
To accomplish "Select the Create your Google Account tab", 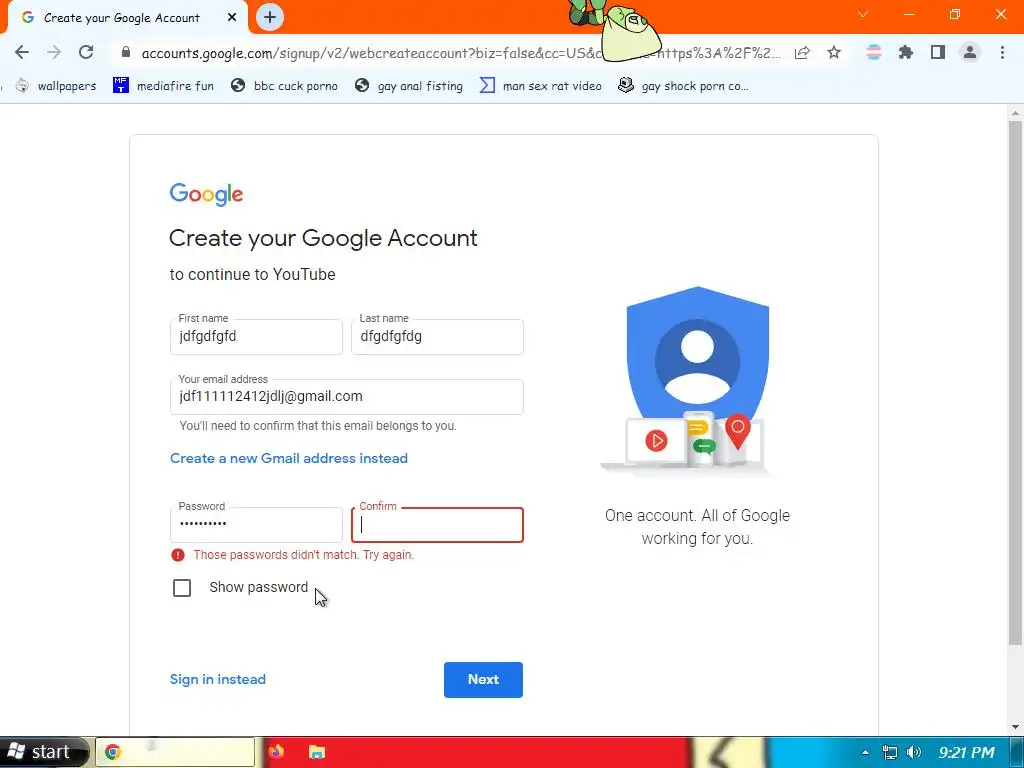I will [122, 18].
